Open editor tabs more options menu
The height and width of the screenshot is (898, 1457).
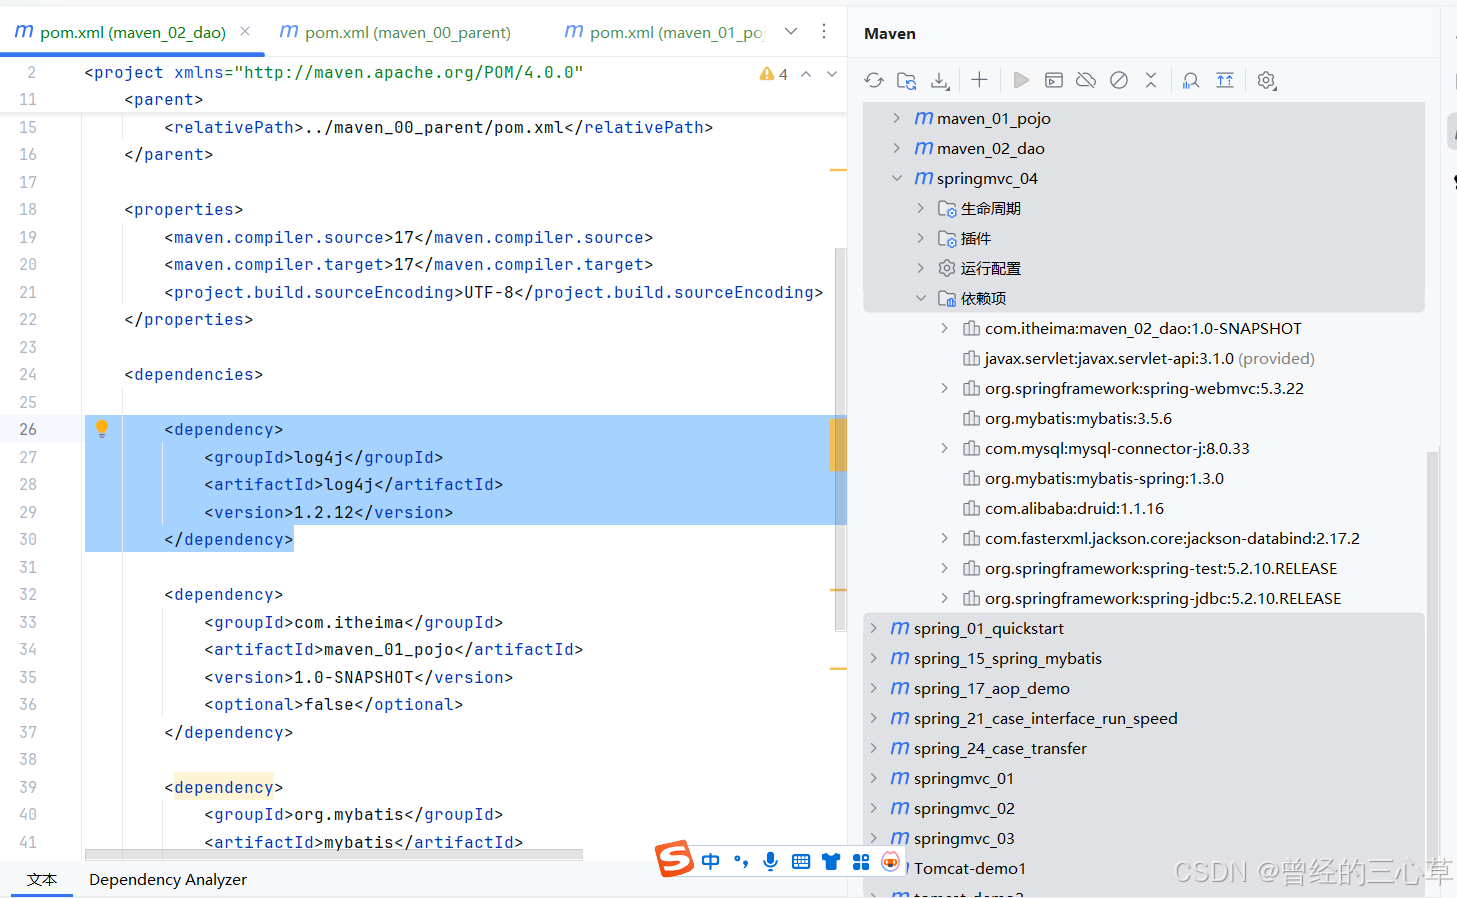[824, 31]
